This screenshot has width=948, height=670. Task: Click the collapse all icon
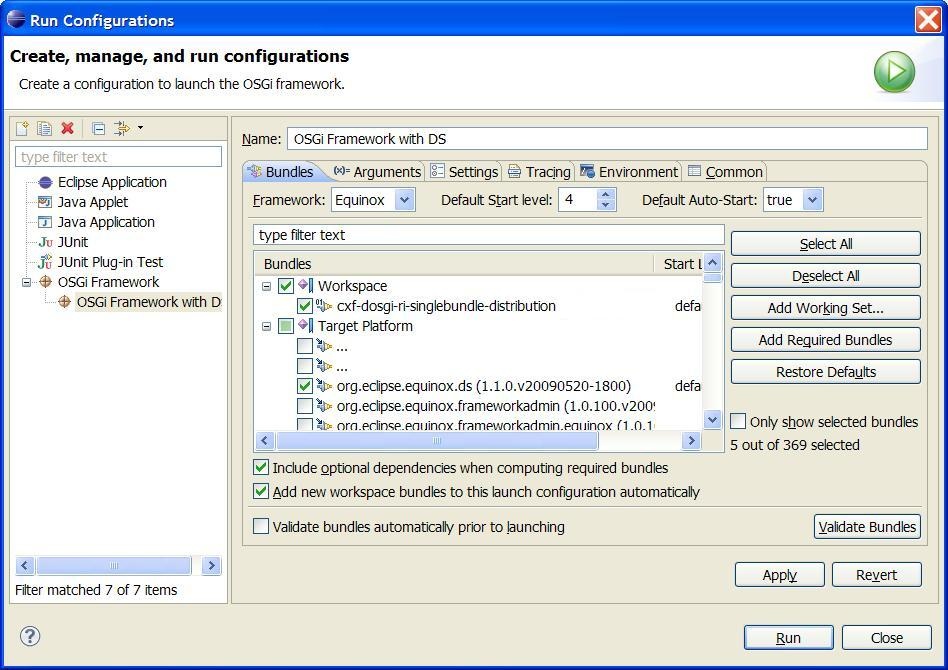coord(98,128)
